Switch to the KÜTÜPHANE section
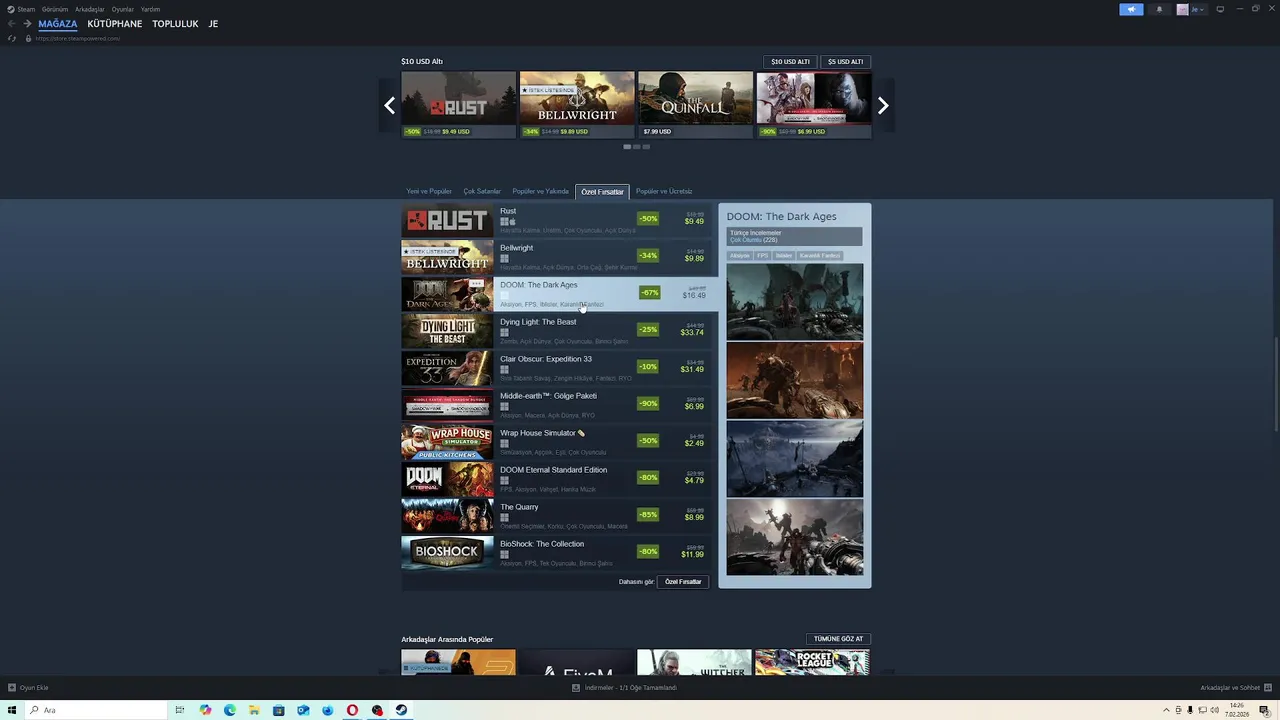 point(115,24)
